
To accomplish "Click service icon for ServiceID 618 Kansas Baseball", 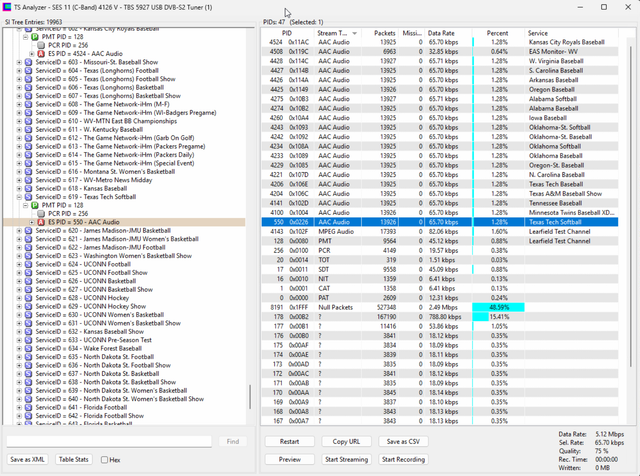I will coord(28,189).
